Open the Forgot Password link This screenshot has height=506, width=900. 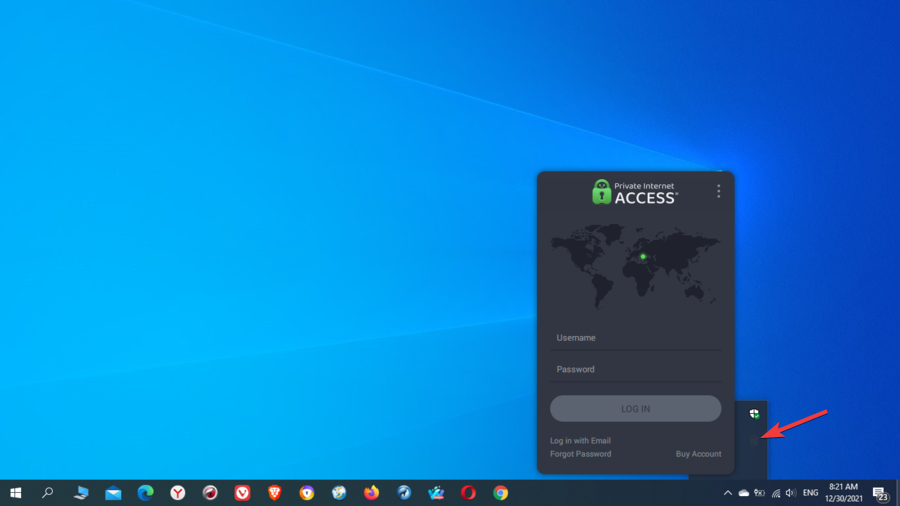point(580,454)
